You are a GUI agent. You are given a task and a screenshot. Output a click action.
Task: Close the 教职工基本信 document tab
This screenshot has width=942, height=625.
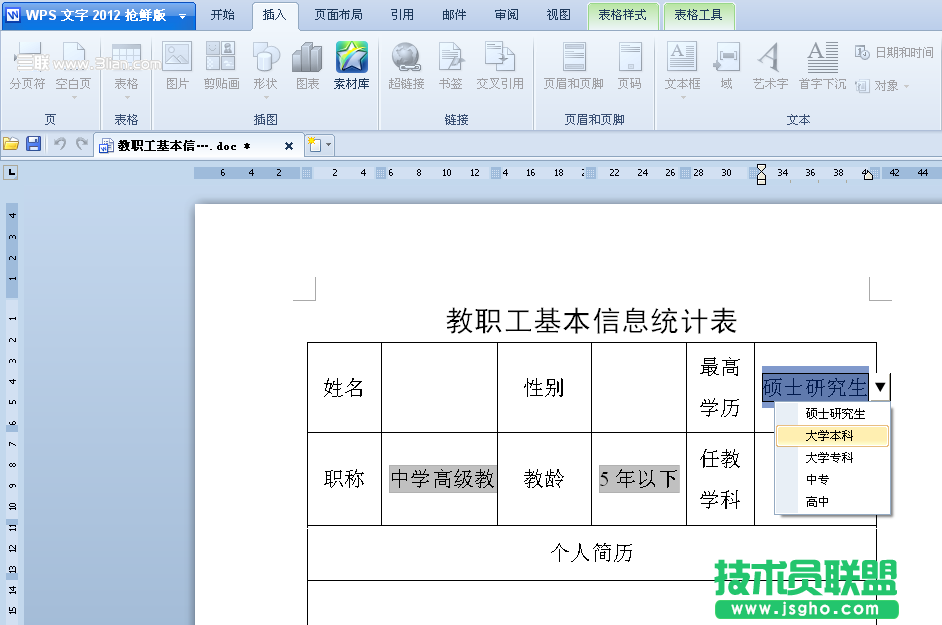pos(289,146)
